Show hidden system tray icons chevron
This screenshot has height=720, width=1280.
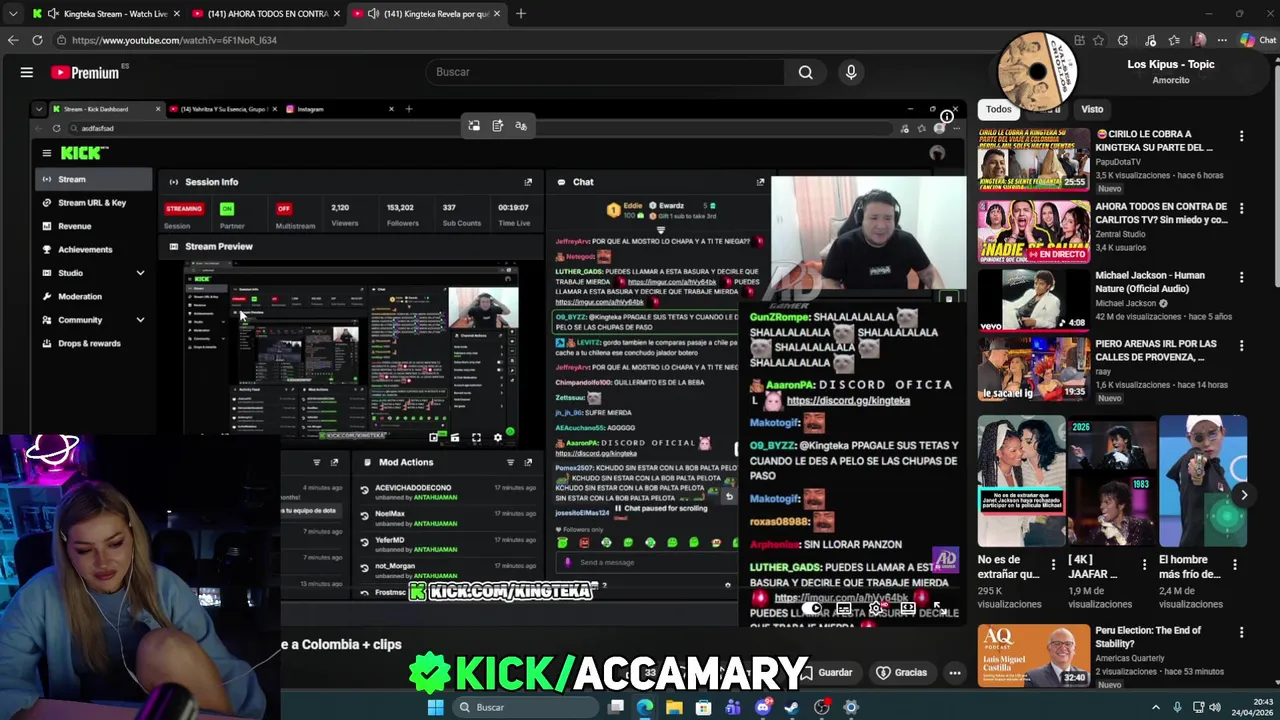coord(1155,707)
